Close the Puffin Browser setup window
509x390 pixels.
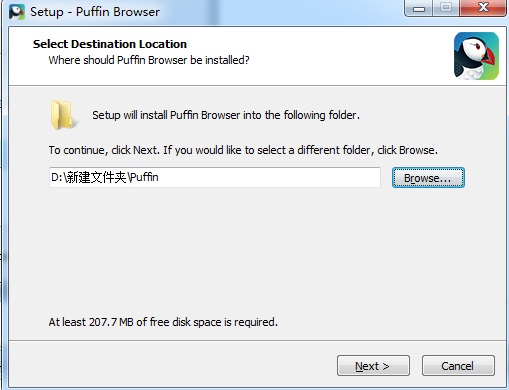tap(483, 8)
